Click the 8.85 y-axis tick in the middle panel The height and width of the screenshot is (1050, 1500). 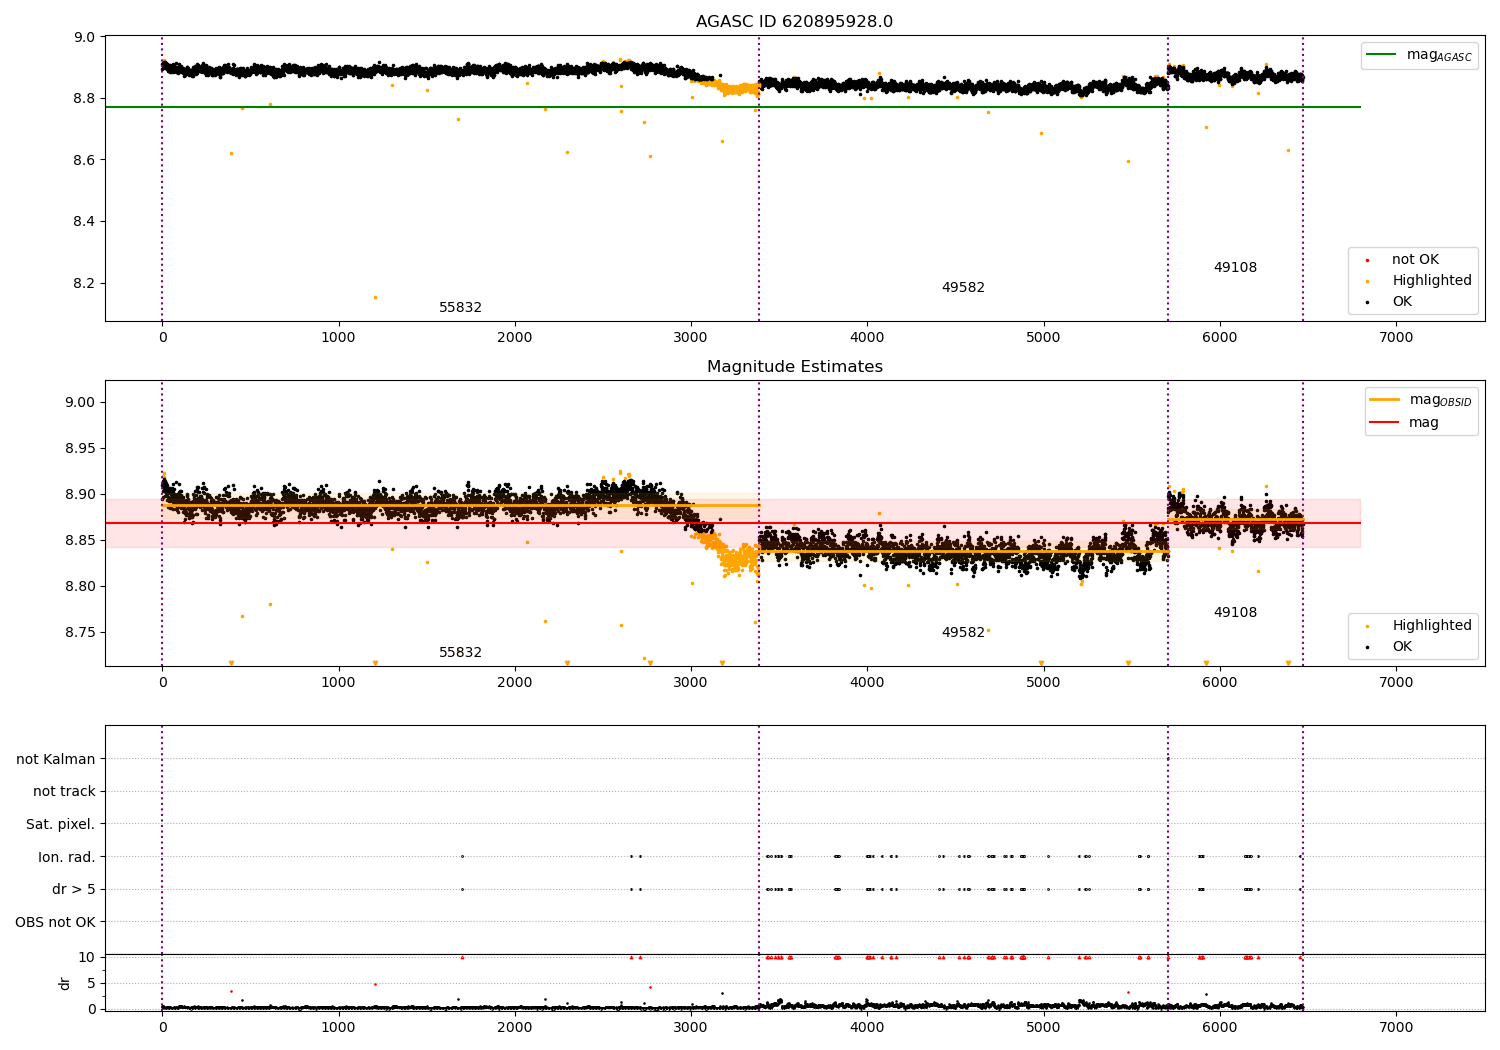[x=80, y=540]
